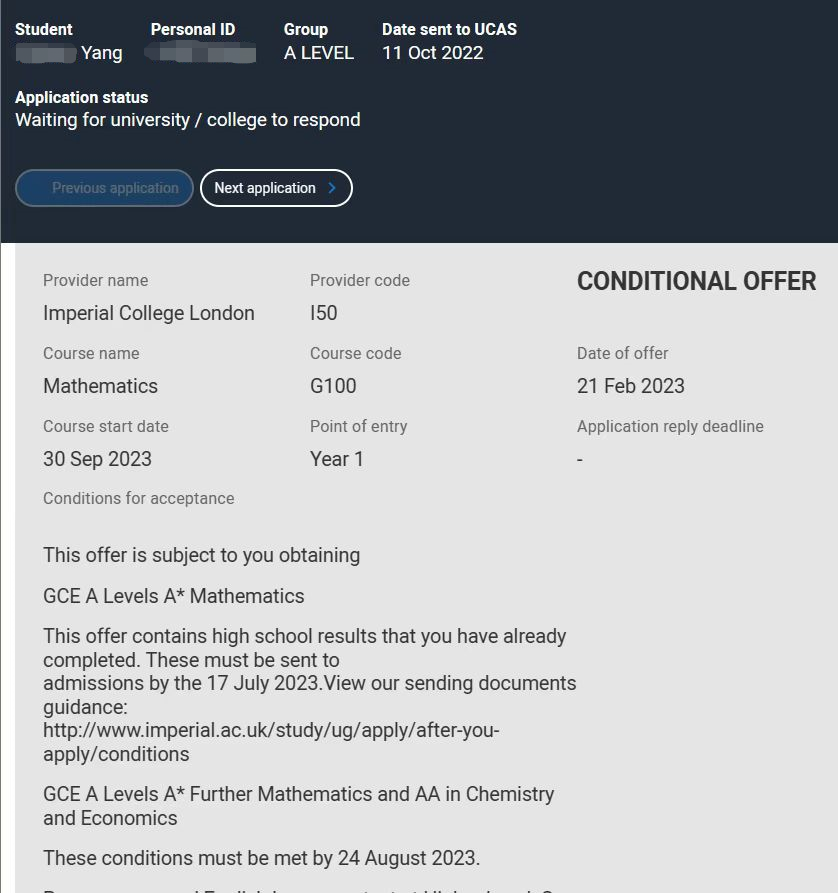This screenshot has height=893, width=838.
Task: Click the course name Mathematics
Action: [x=100, y=386]
